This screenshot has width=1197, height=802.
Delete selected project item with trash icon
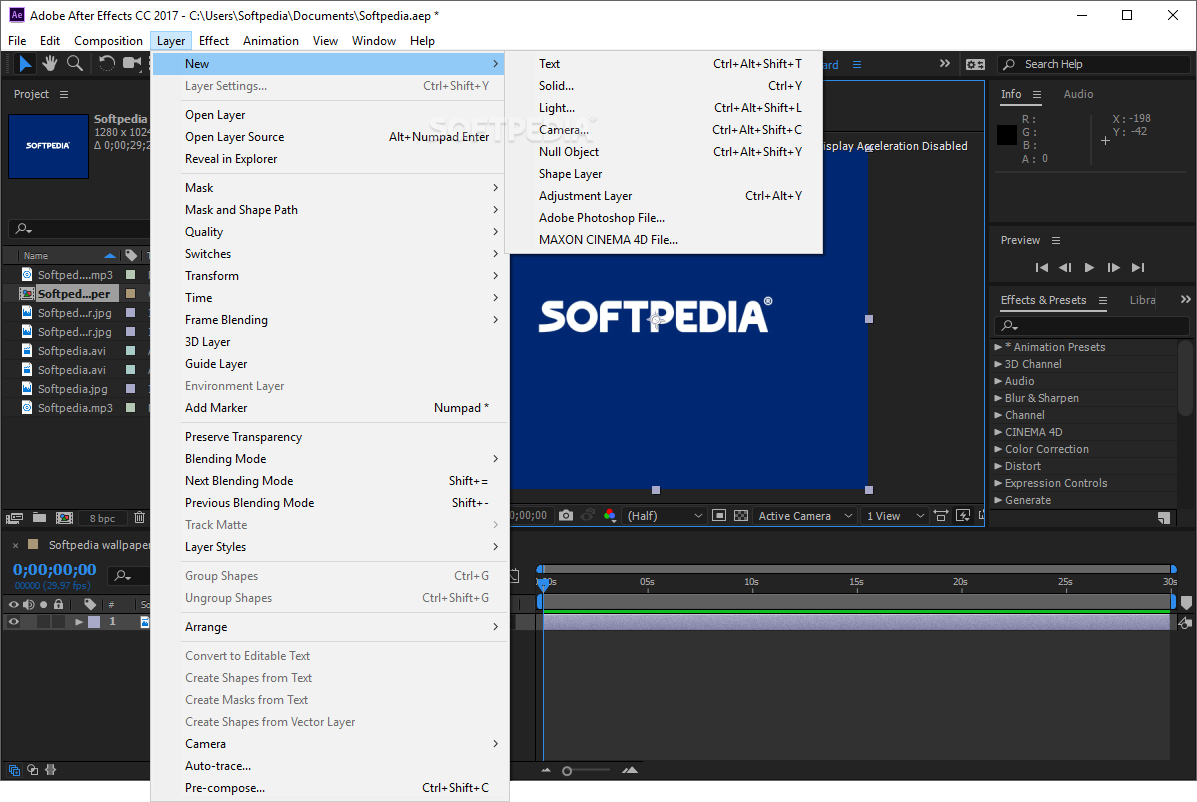pyautogui.click(x=139, y=517)
